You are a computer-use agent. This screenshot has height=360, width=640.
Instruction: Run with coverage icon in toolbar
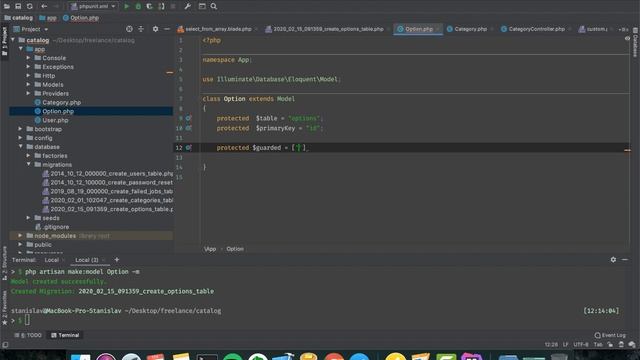(149, 6)
